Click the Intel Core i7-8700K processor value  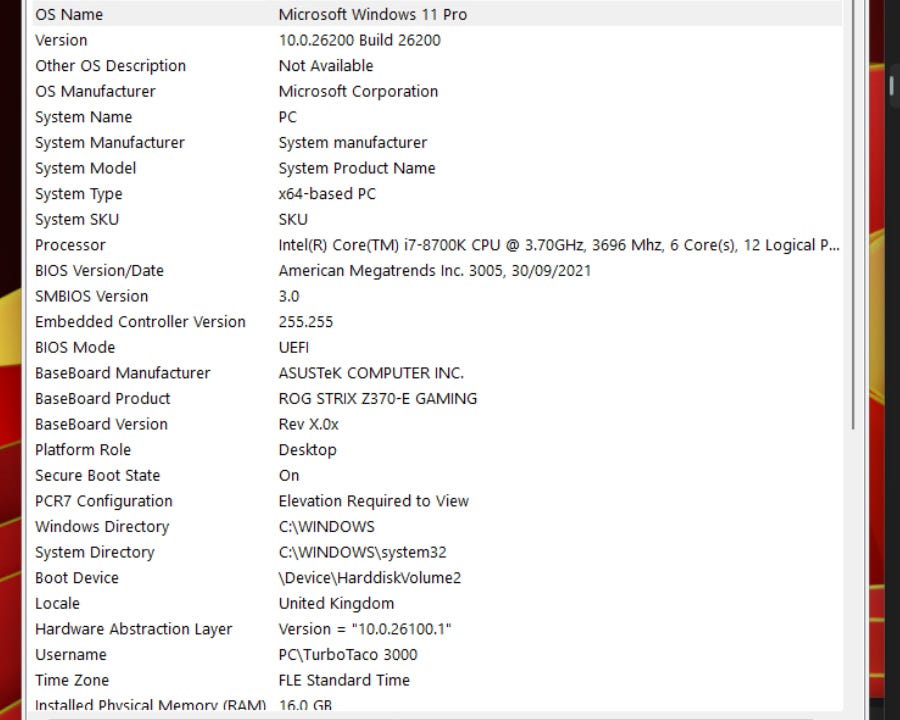(559, 245)
